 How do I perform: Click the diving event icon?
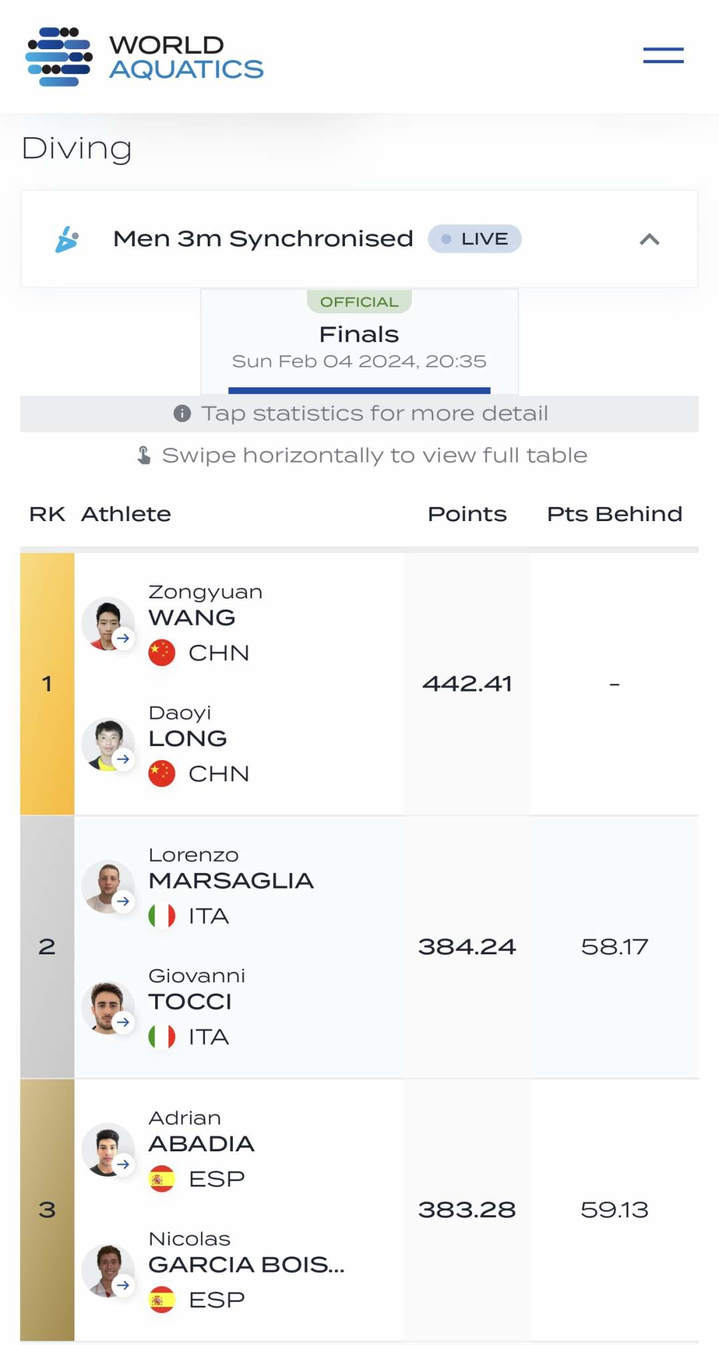click(67, 240)
